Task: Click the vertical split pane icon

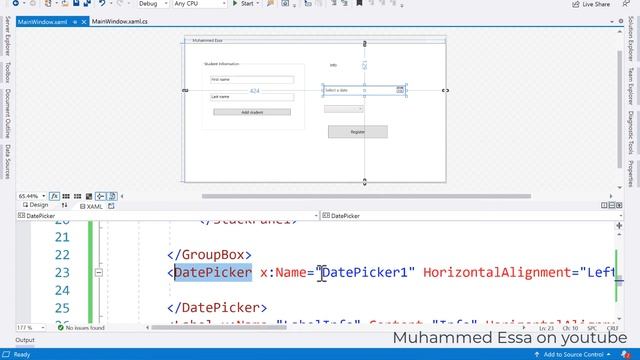Action: [604, 205]
